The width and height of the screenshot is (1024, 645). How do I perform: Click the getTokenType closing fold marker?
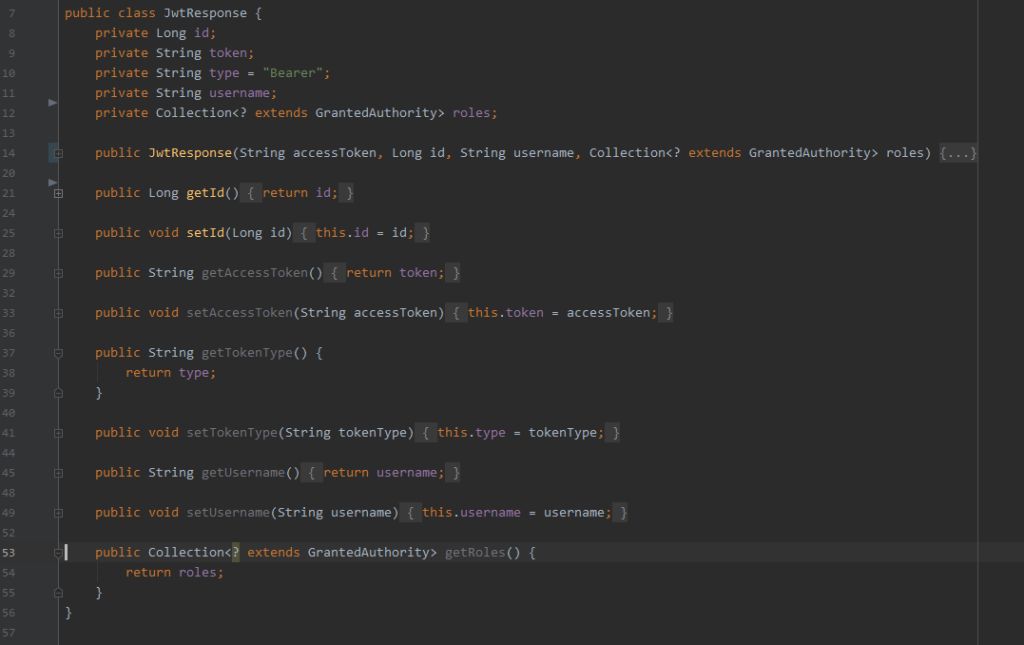pyautogui.click(x=58, y=393)
